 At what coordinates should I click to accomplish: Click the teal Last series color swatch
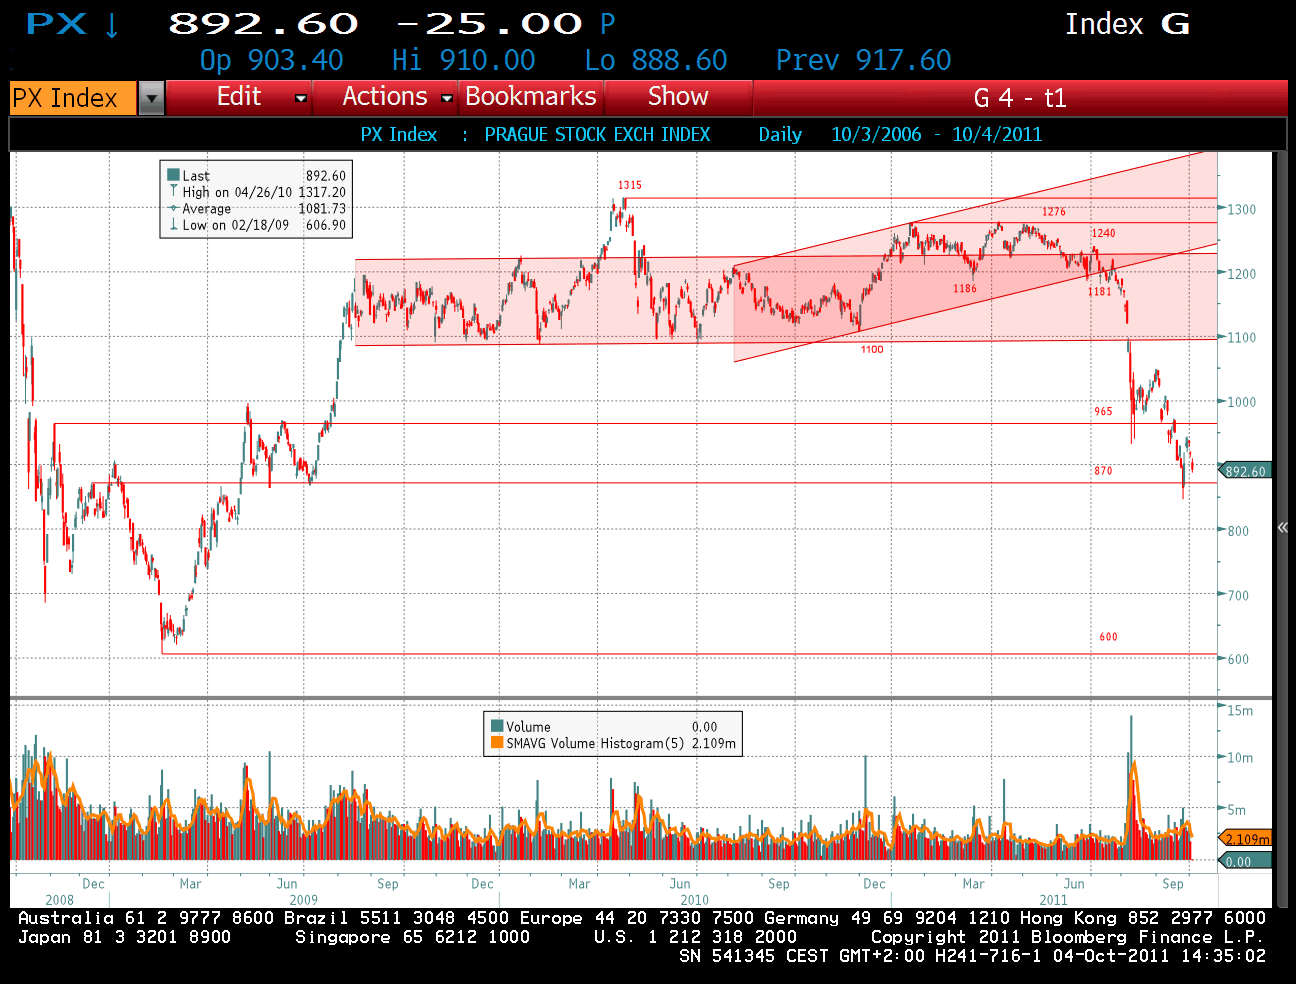pos(173,175)
